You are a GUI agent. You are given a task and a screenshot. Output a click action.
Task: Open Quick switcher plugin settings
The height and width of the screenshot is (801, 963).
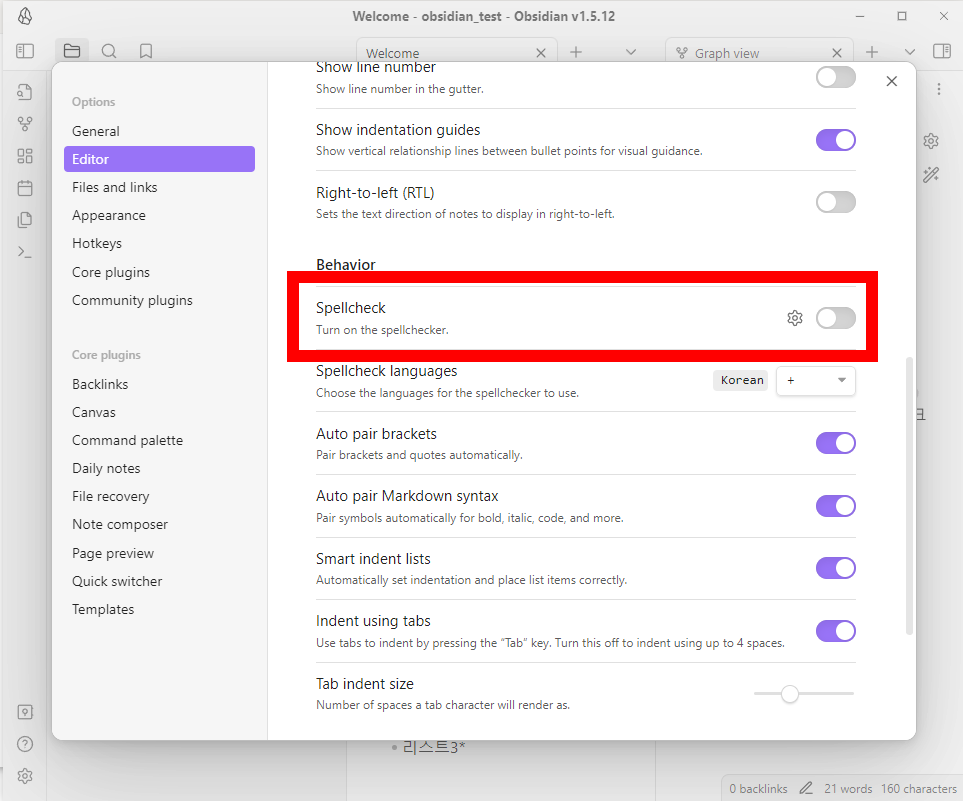159,581
